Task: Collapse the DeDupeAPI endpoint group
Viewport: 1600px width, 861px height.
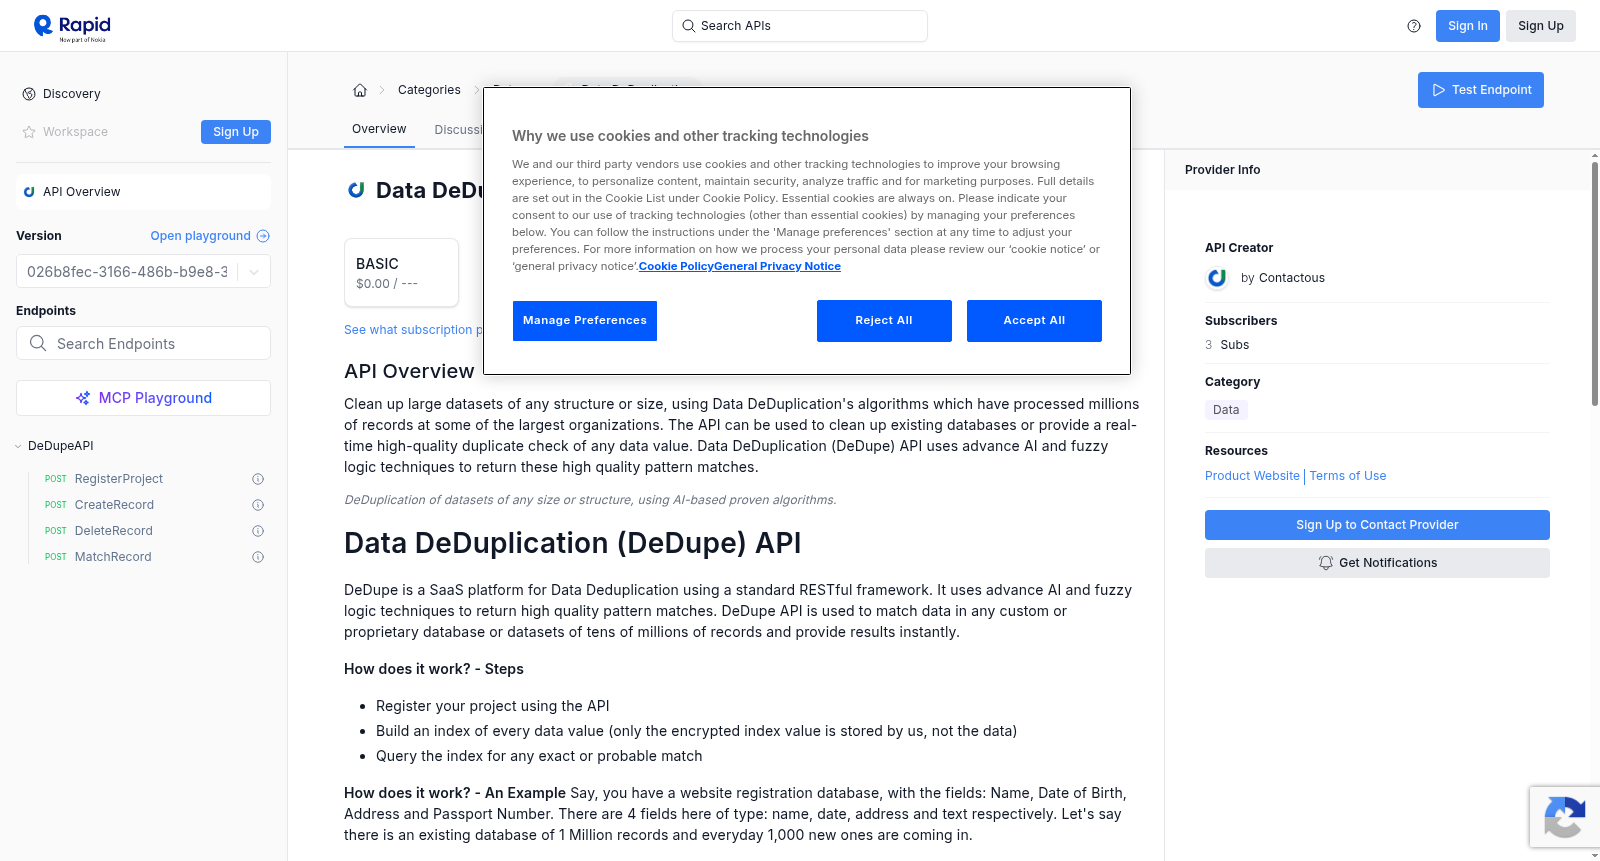Action: [18, 446]
